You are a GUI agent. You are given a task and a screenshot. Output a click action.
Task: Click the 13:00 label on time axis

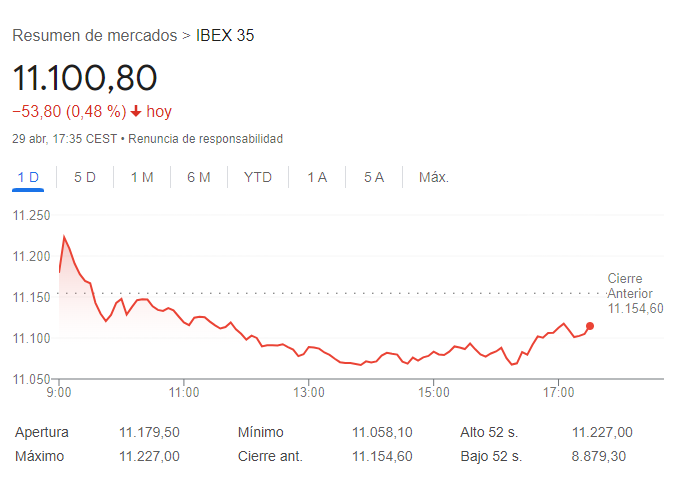[309, 393]
